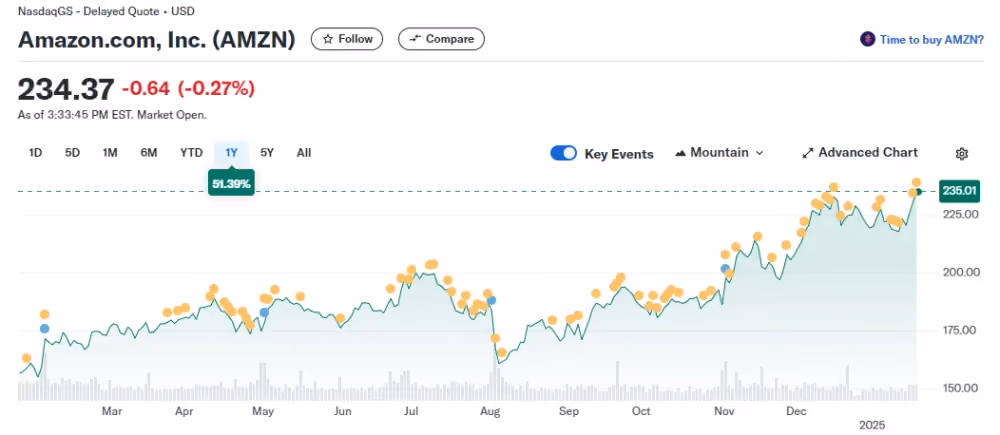Click the -0.64 (-0.27%) price change
1000x435 pixels.
coord(188,89)
